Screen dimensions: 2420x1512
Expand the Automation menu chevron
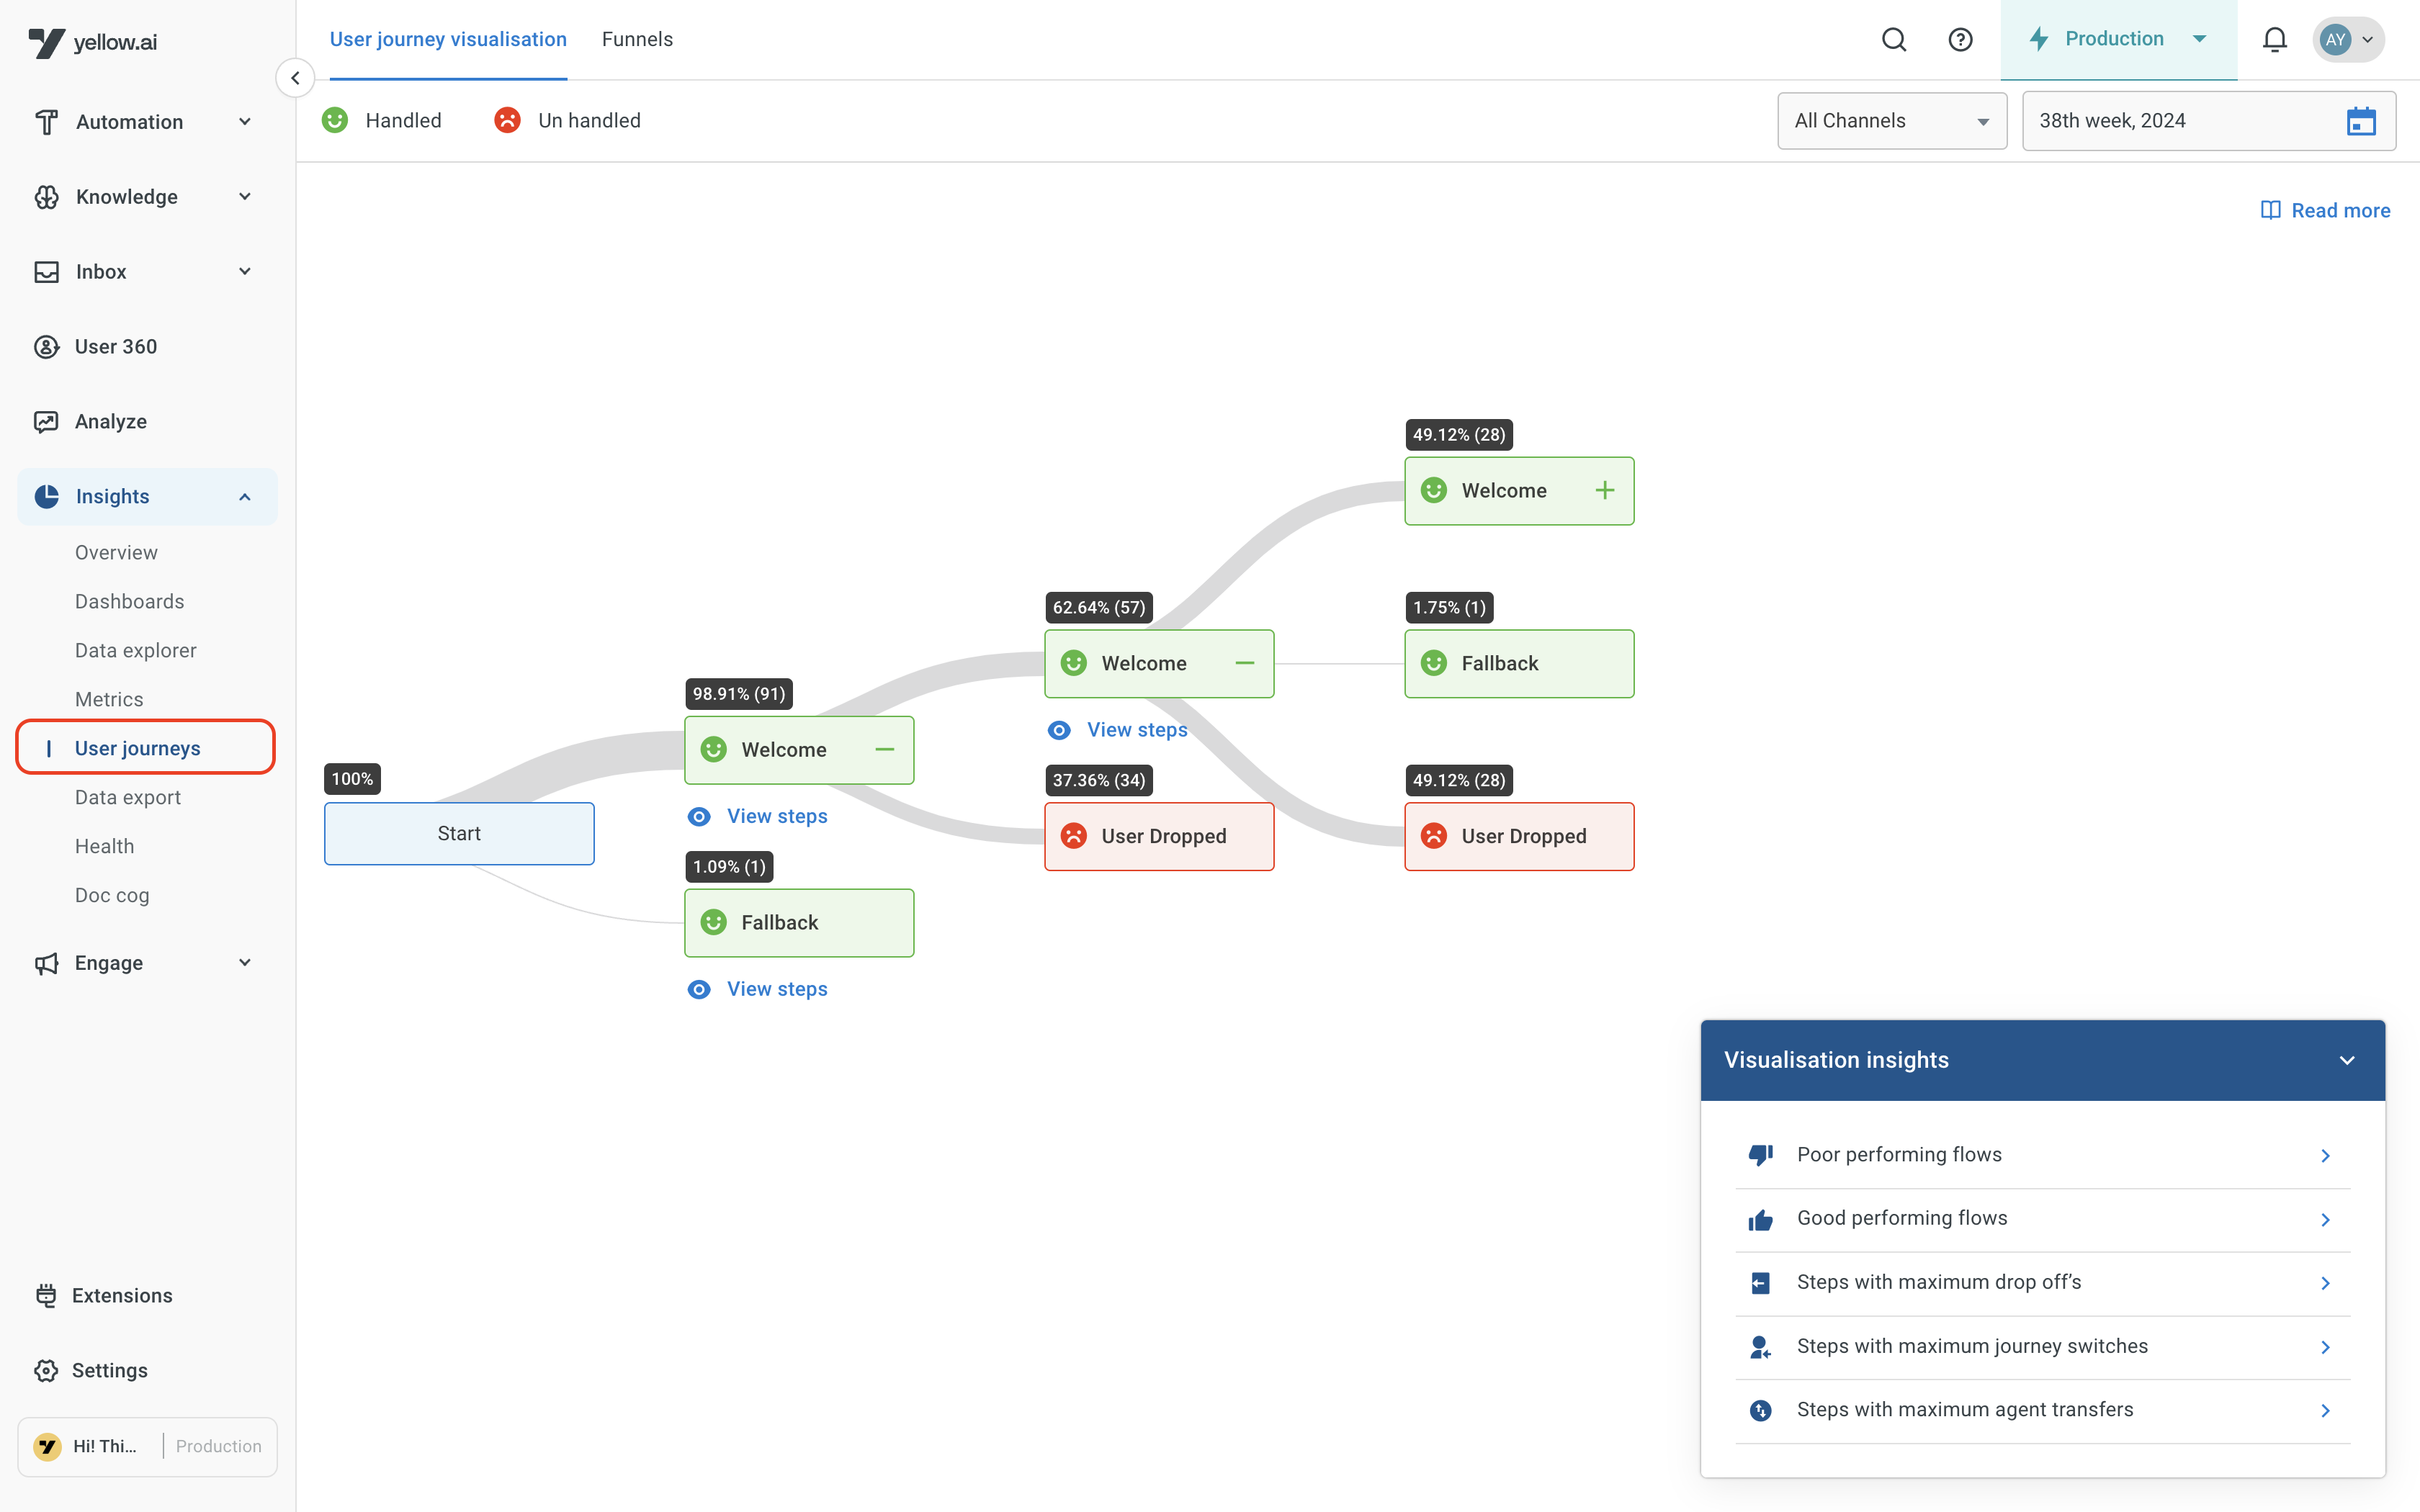[245, 122]
